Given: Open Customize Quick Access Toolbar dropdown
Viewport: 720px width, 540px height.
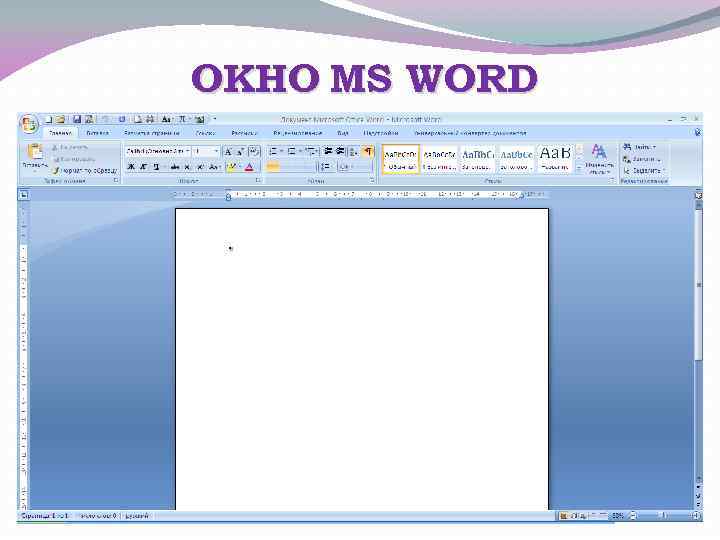Looking at the screenshot, I should tap(214, 119).
